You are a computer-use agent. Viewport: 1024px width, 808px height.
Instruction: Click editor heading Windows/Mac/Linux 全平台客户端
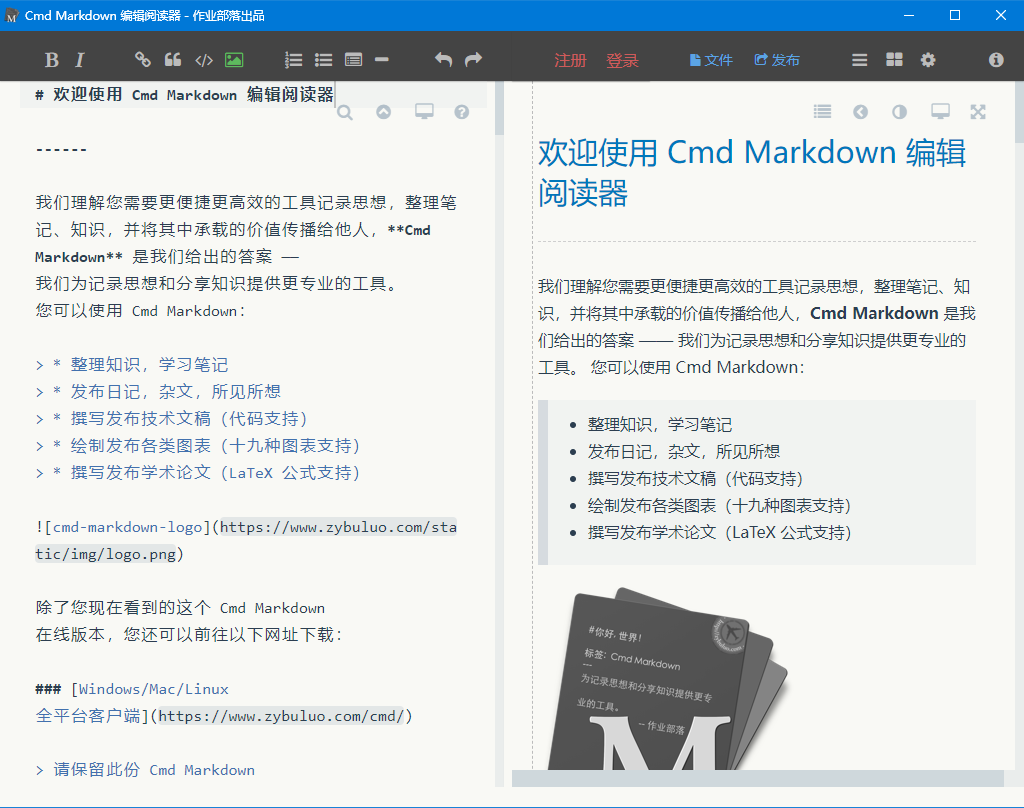tap(223, 703)
